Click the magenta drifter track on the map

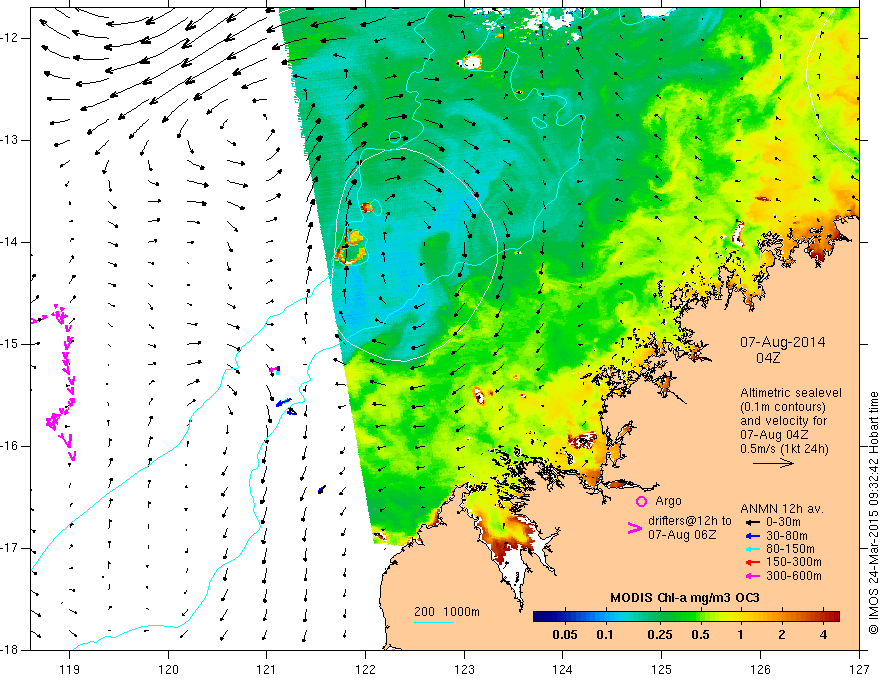pyautogui.click(x=62, y=382)
